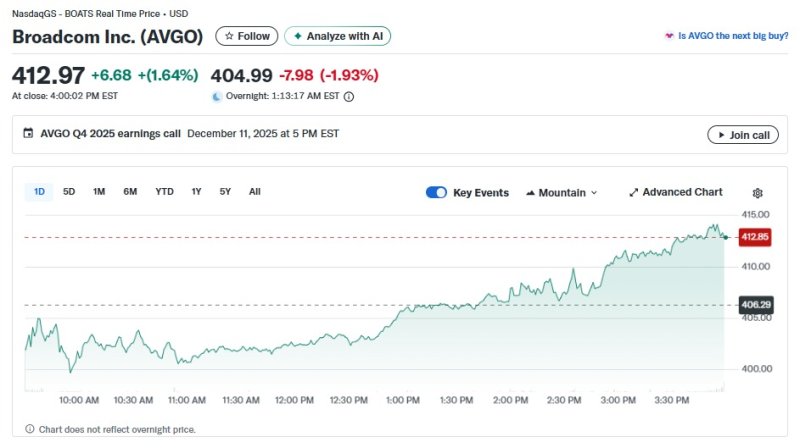Show the 1M chart range
Image resolution: width=800 pixels, height=448 pixels.
coord(99,191)
